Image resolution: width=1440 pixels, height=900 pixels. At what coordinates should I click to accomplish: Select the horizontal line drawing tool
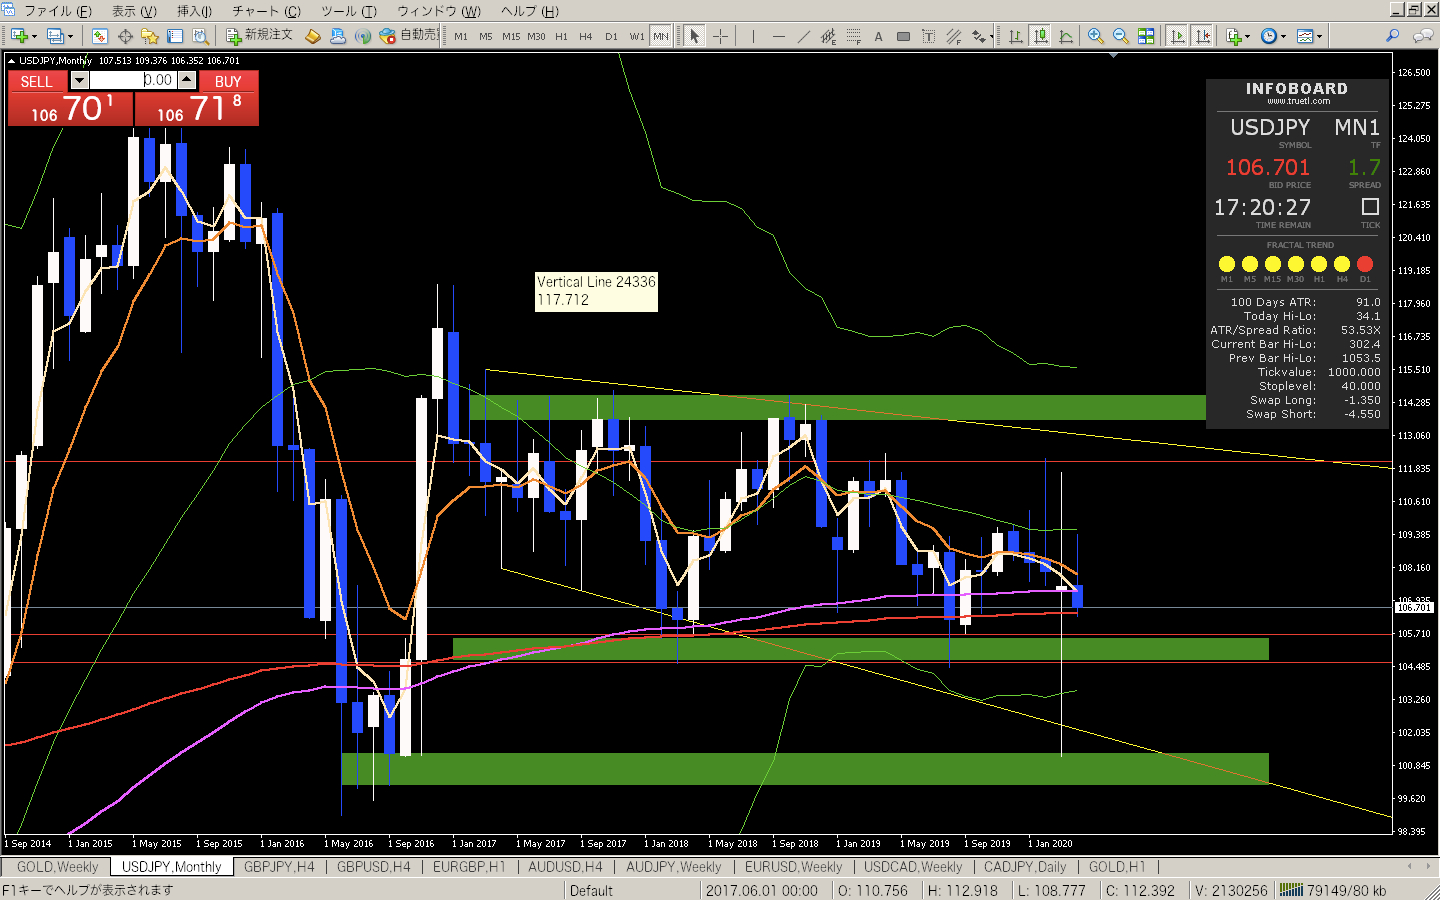[x=778, y=36]
